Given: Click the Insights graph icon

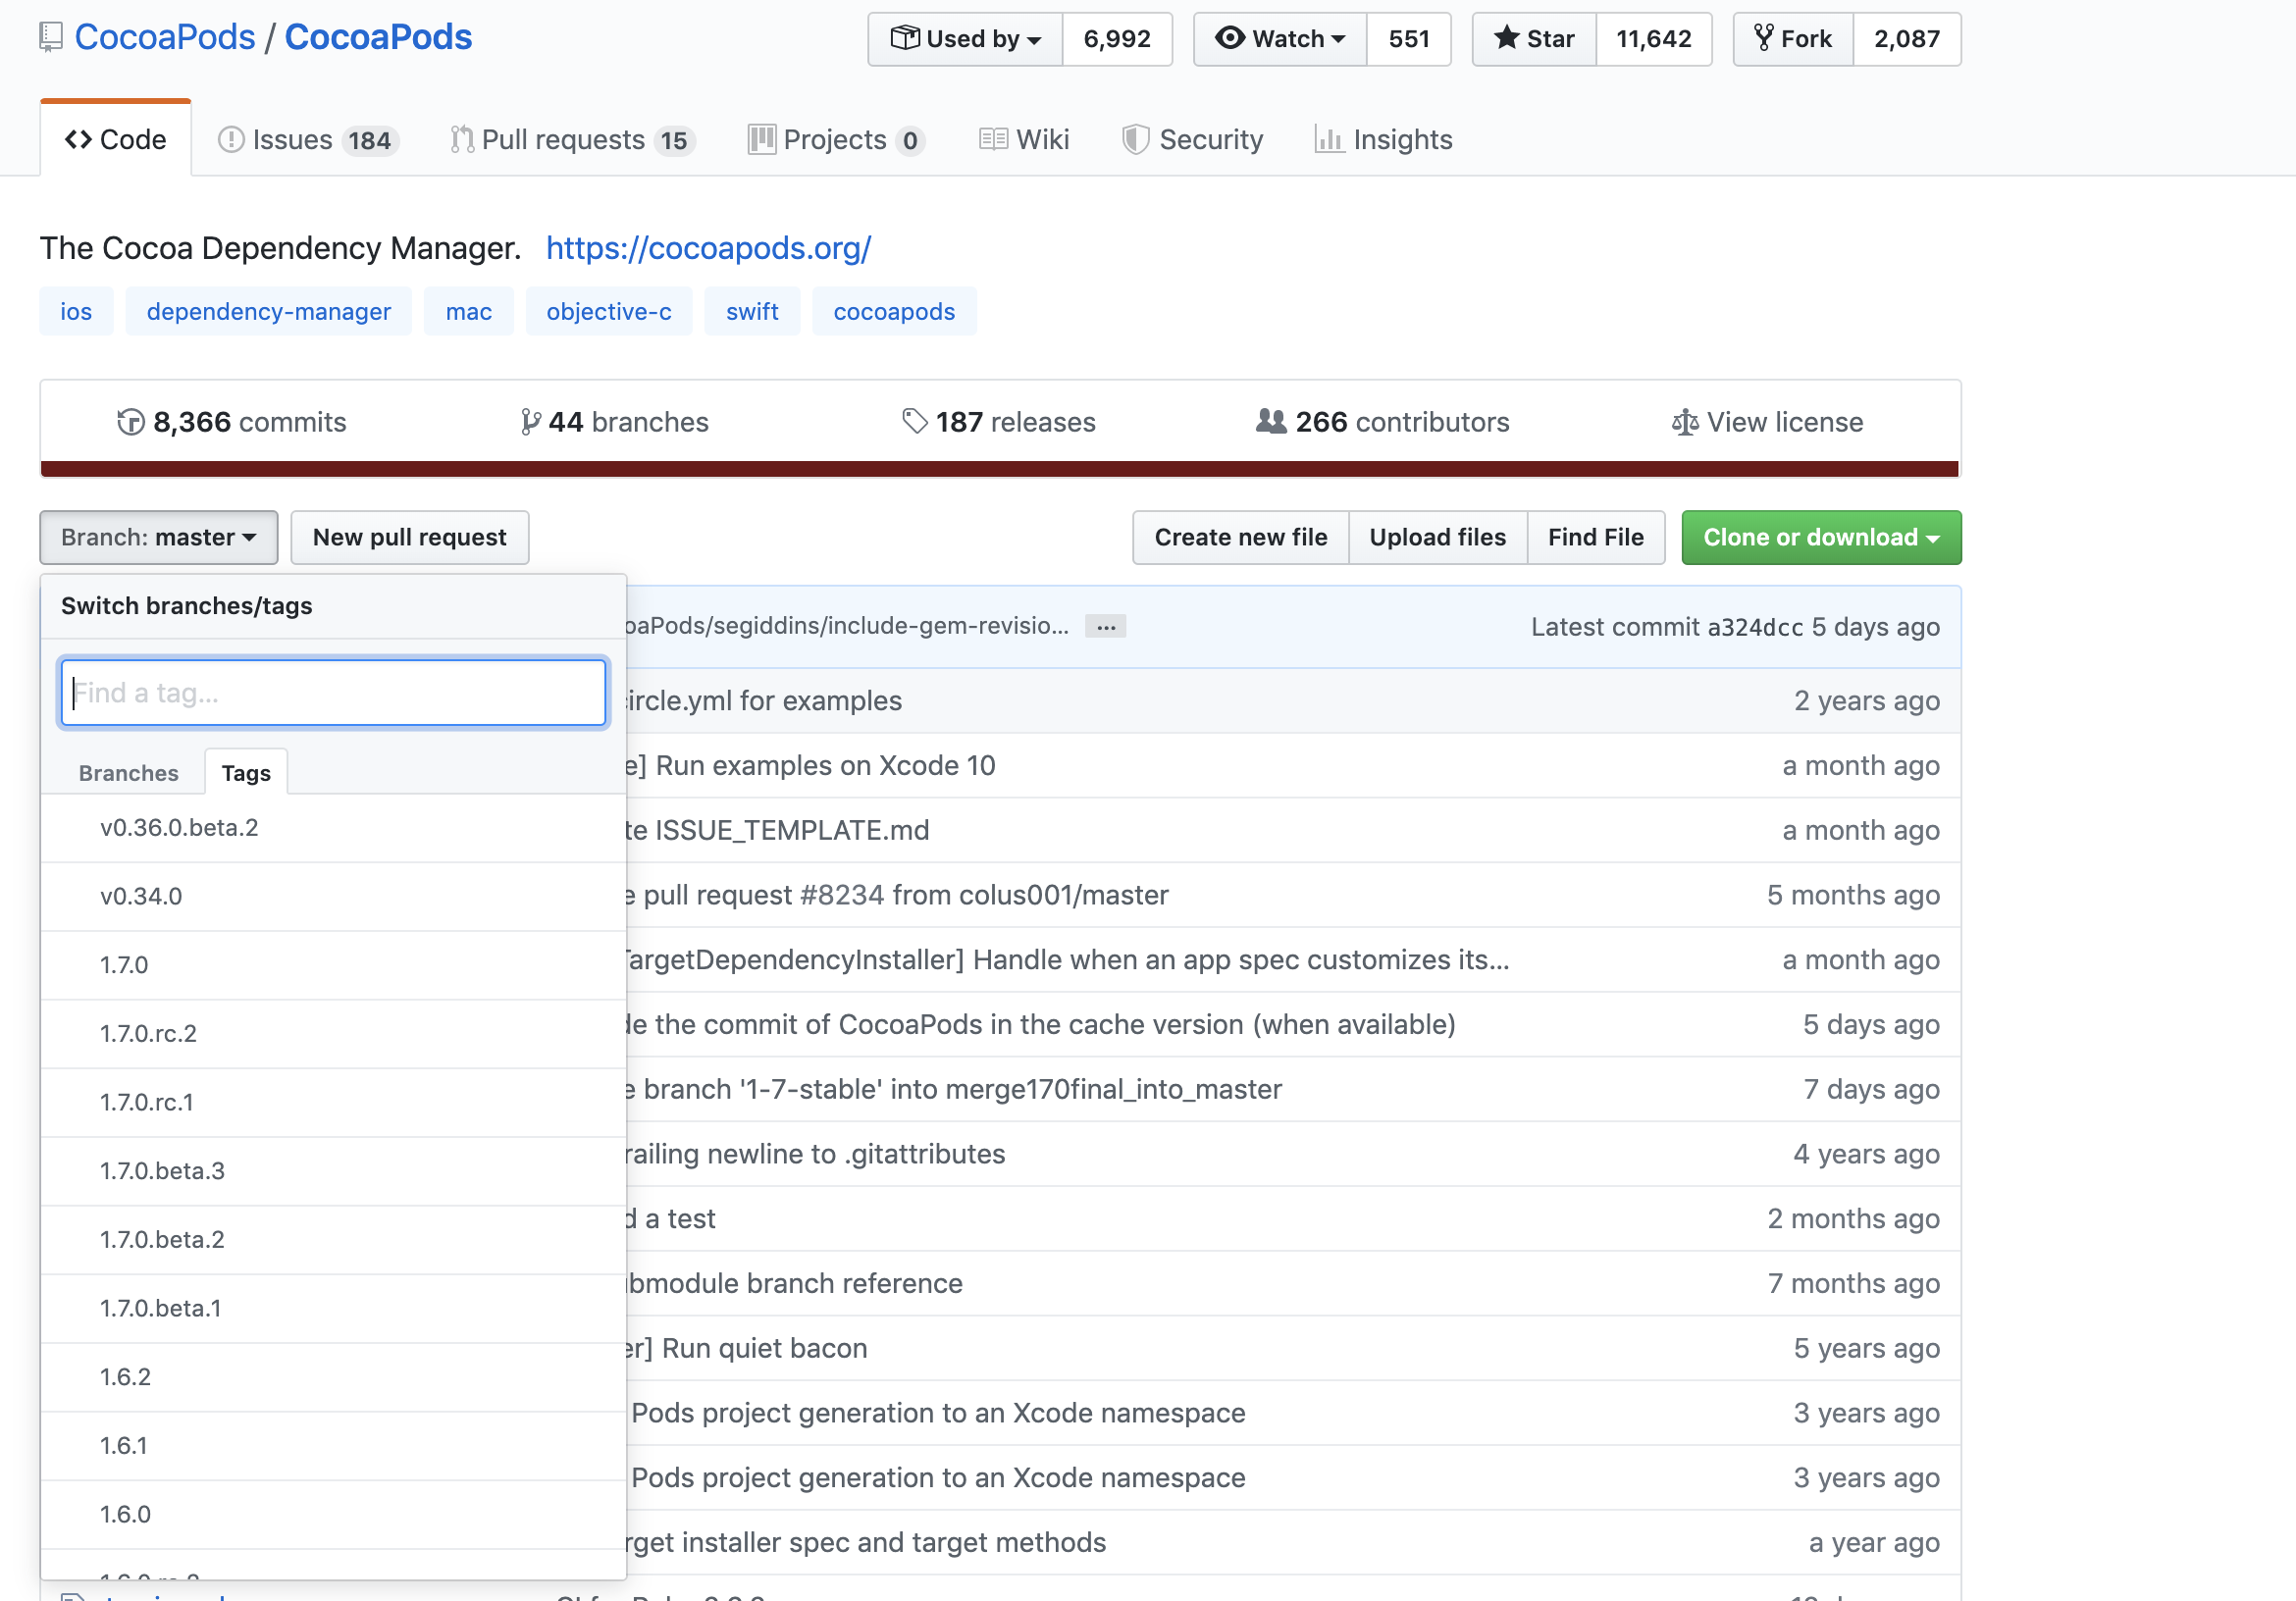Looking at the screenshot, I should 1328,139.
